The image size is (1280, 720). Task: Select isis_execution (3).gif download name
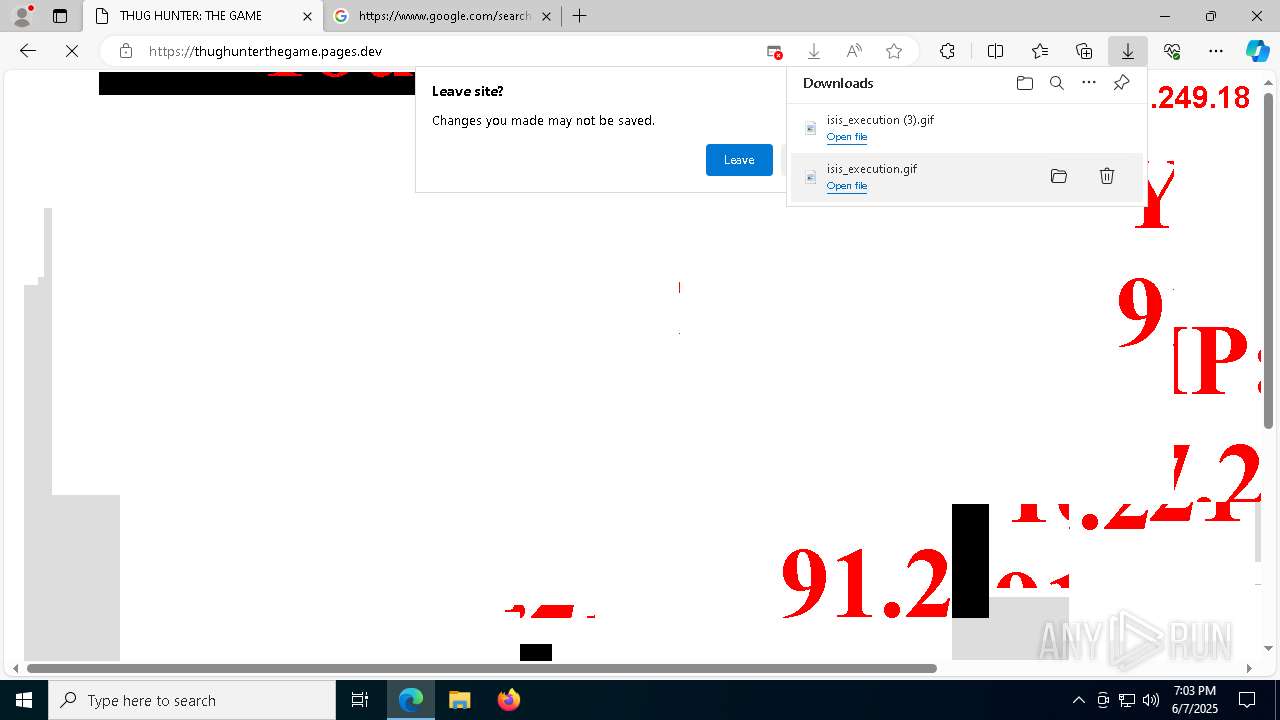point(880,120)
